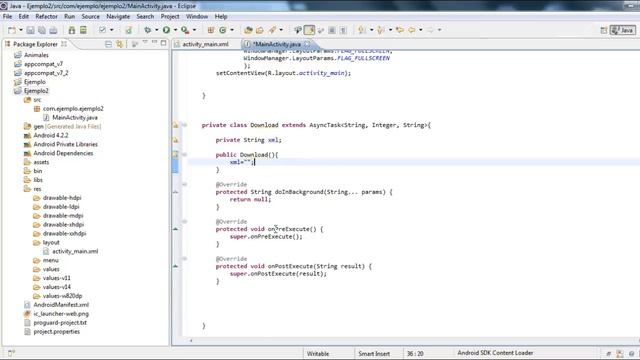
Task: Maximize the Package Explorer view
Action: tap(164, 43)
